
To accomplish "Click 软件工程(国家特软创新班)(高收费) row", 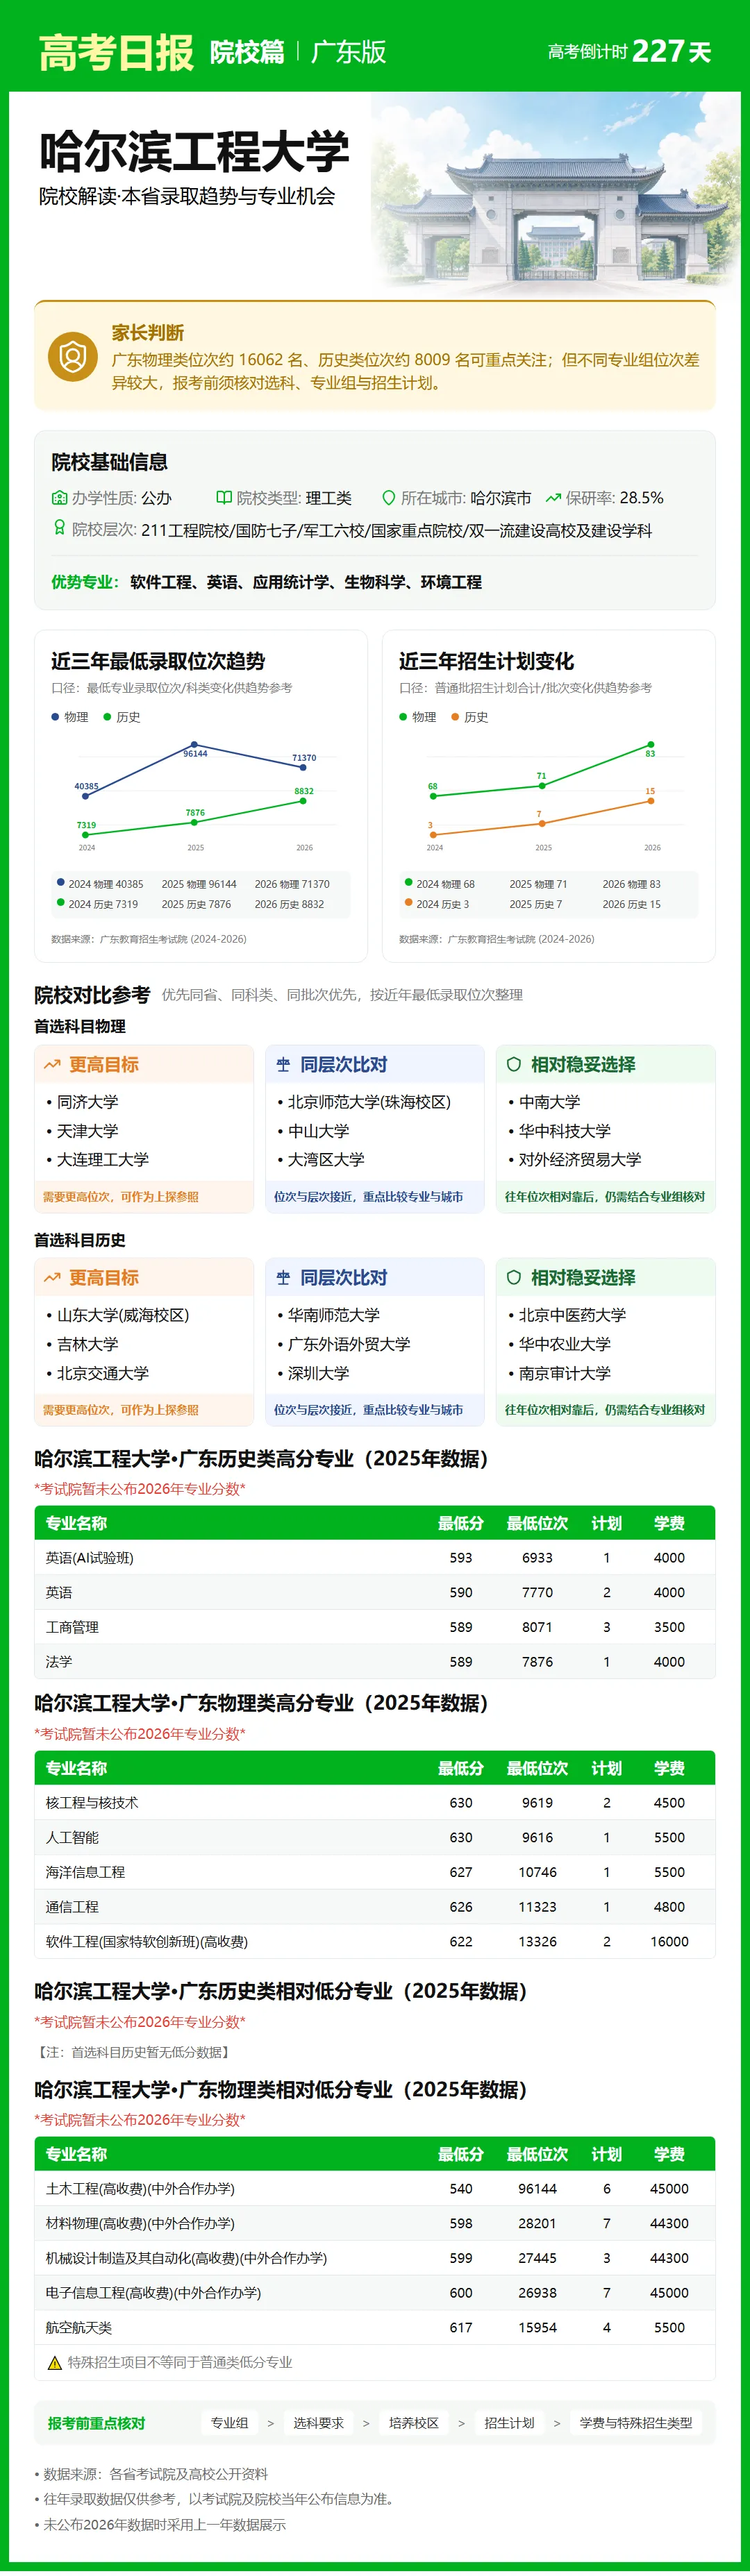I will coord(375,1941).
